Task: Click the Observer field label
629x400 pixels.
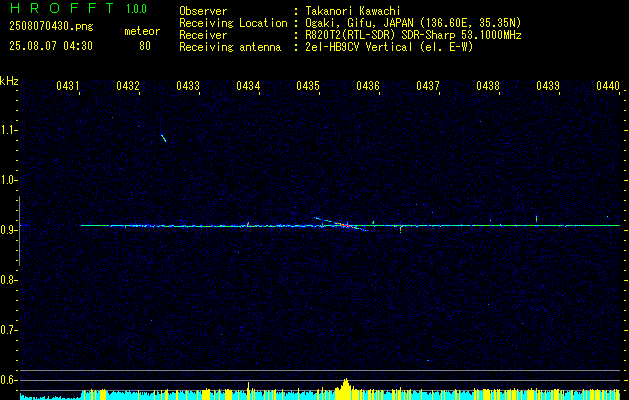Action: [x=203, y=11]
